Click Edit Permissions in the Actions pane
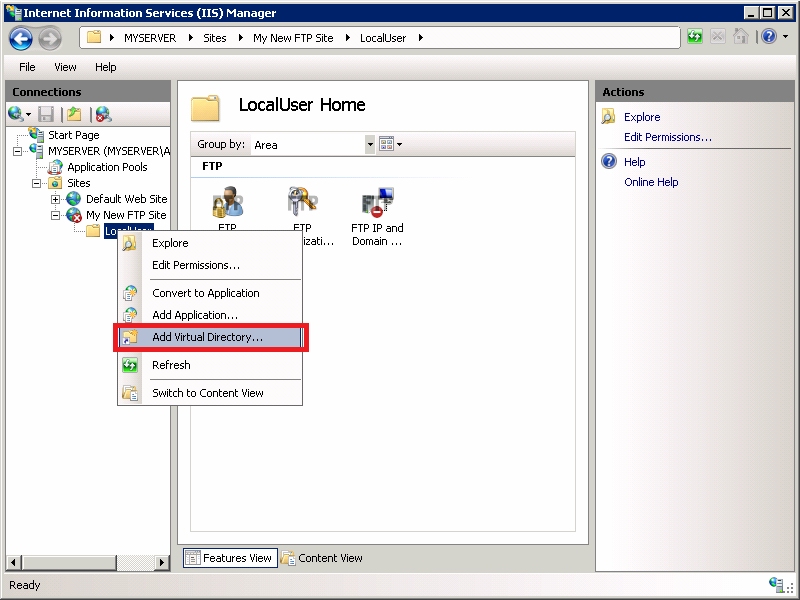 click(x=667, y=137)
